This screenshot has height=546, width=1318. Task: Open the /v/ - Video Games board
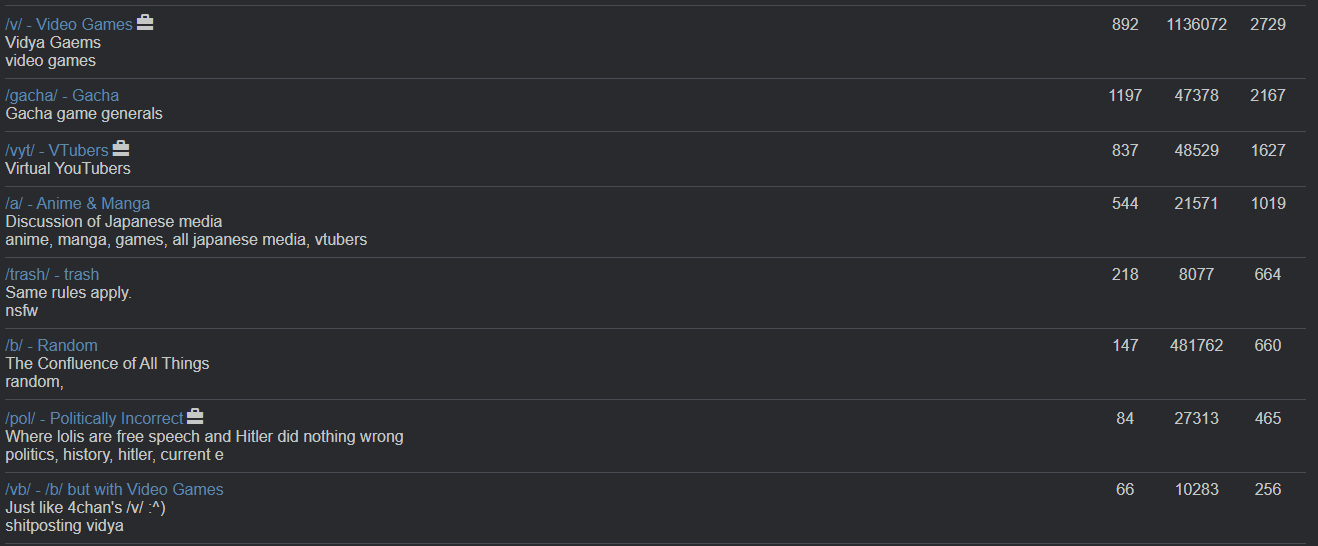pyautogui.click(x=69, y=24)
